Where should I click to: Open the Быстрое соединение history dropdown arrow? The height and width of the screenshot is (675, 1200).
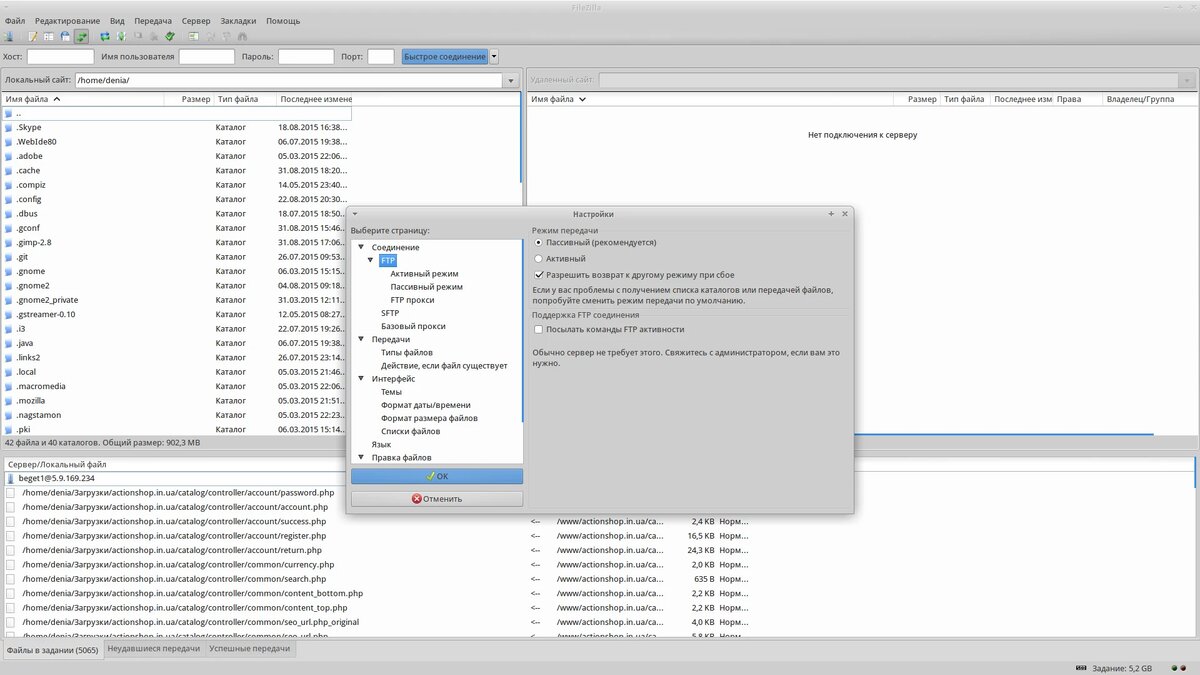click(494, 57)
